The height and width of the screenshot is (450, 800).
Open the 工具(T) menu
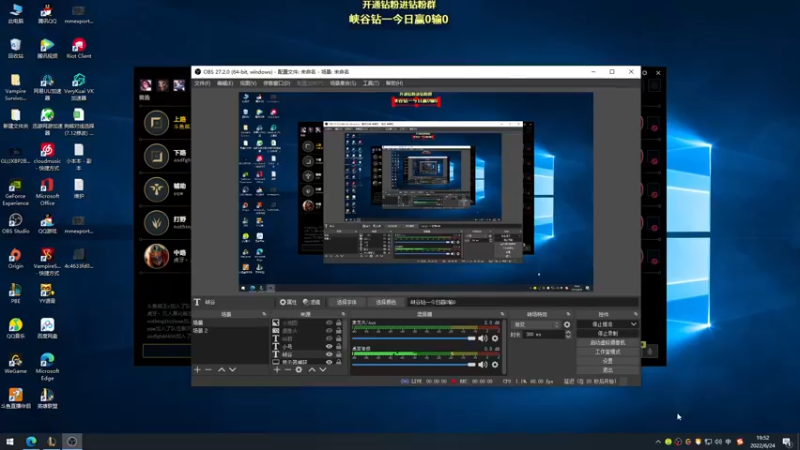[371, 83]
